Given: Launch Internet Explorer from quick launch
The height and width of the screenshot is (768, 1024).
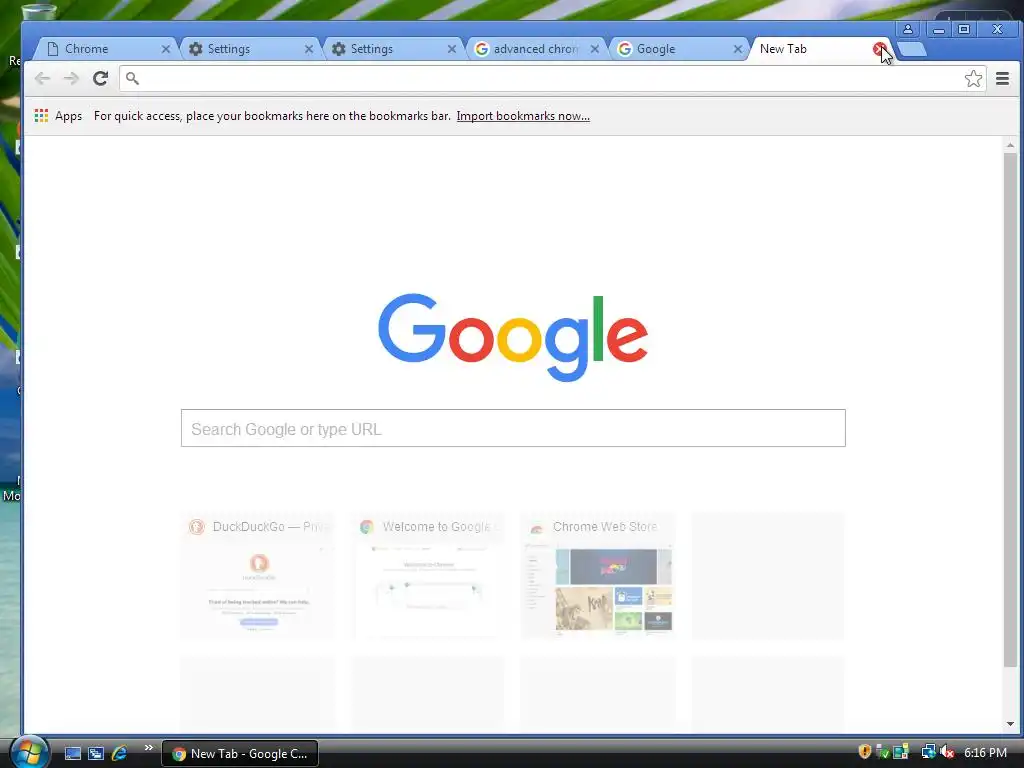Looking at the screenshot, I should point(120,753).
